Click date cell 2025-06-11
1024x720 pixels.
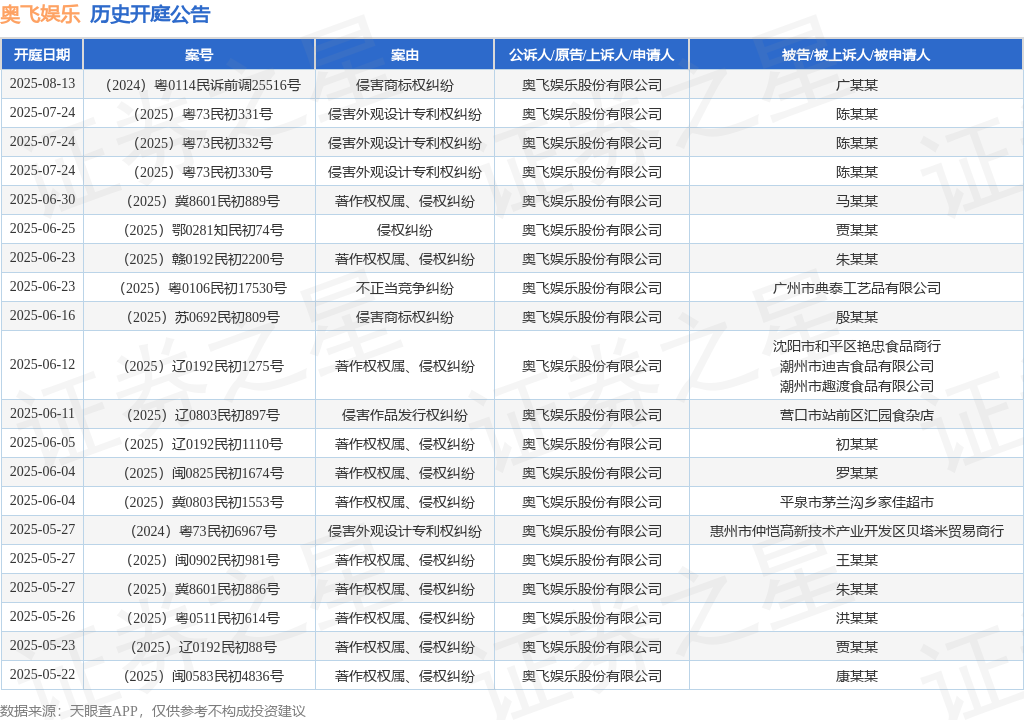click(x=42, y=414)
